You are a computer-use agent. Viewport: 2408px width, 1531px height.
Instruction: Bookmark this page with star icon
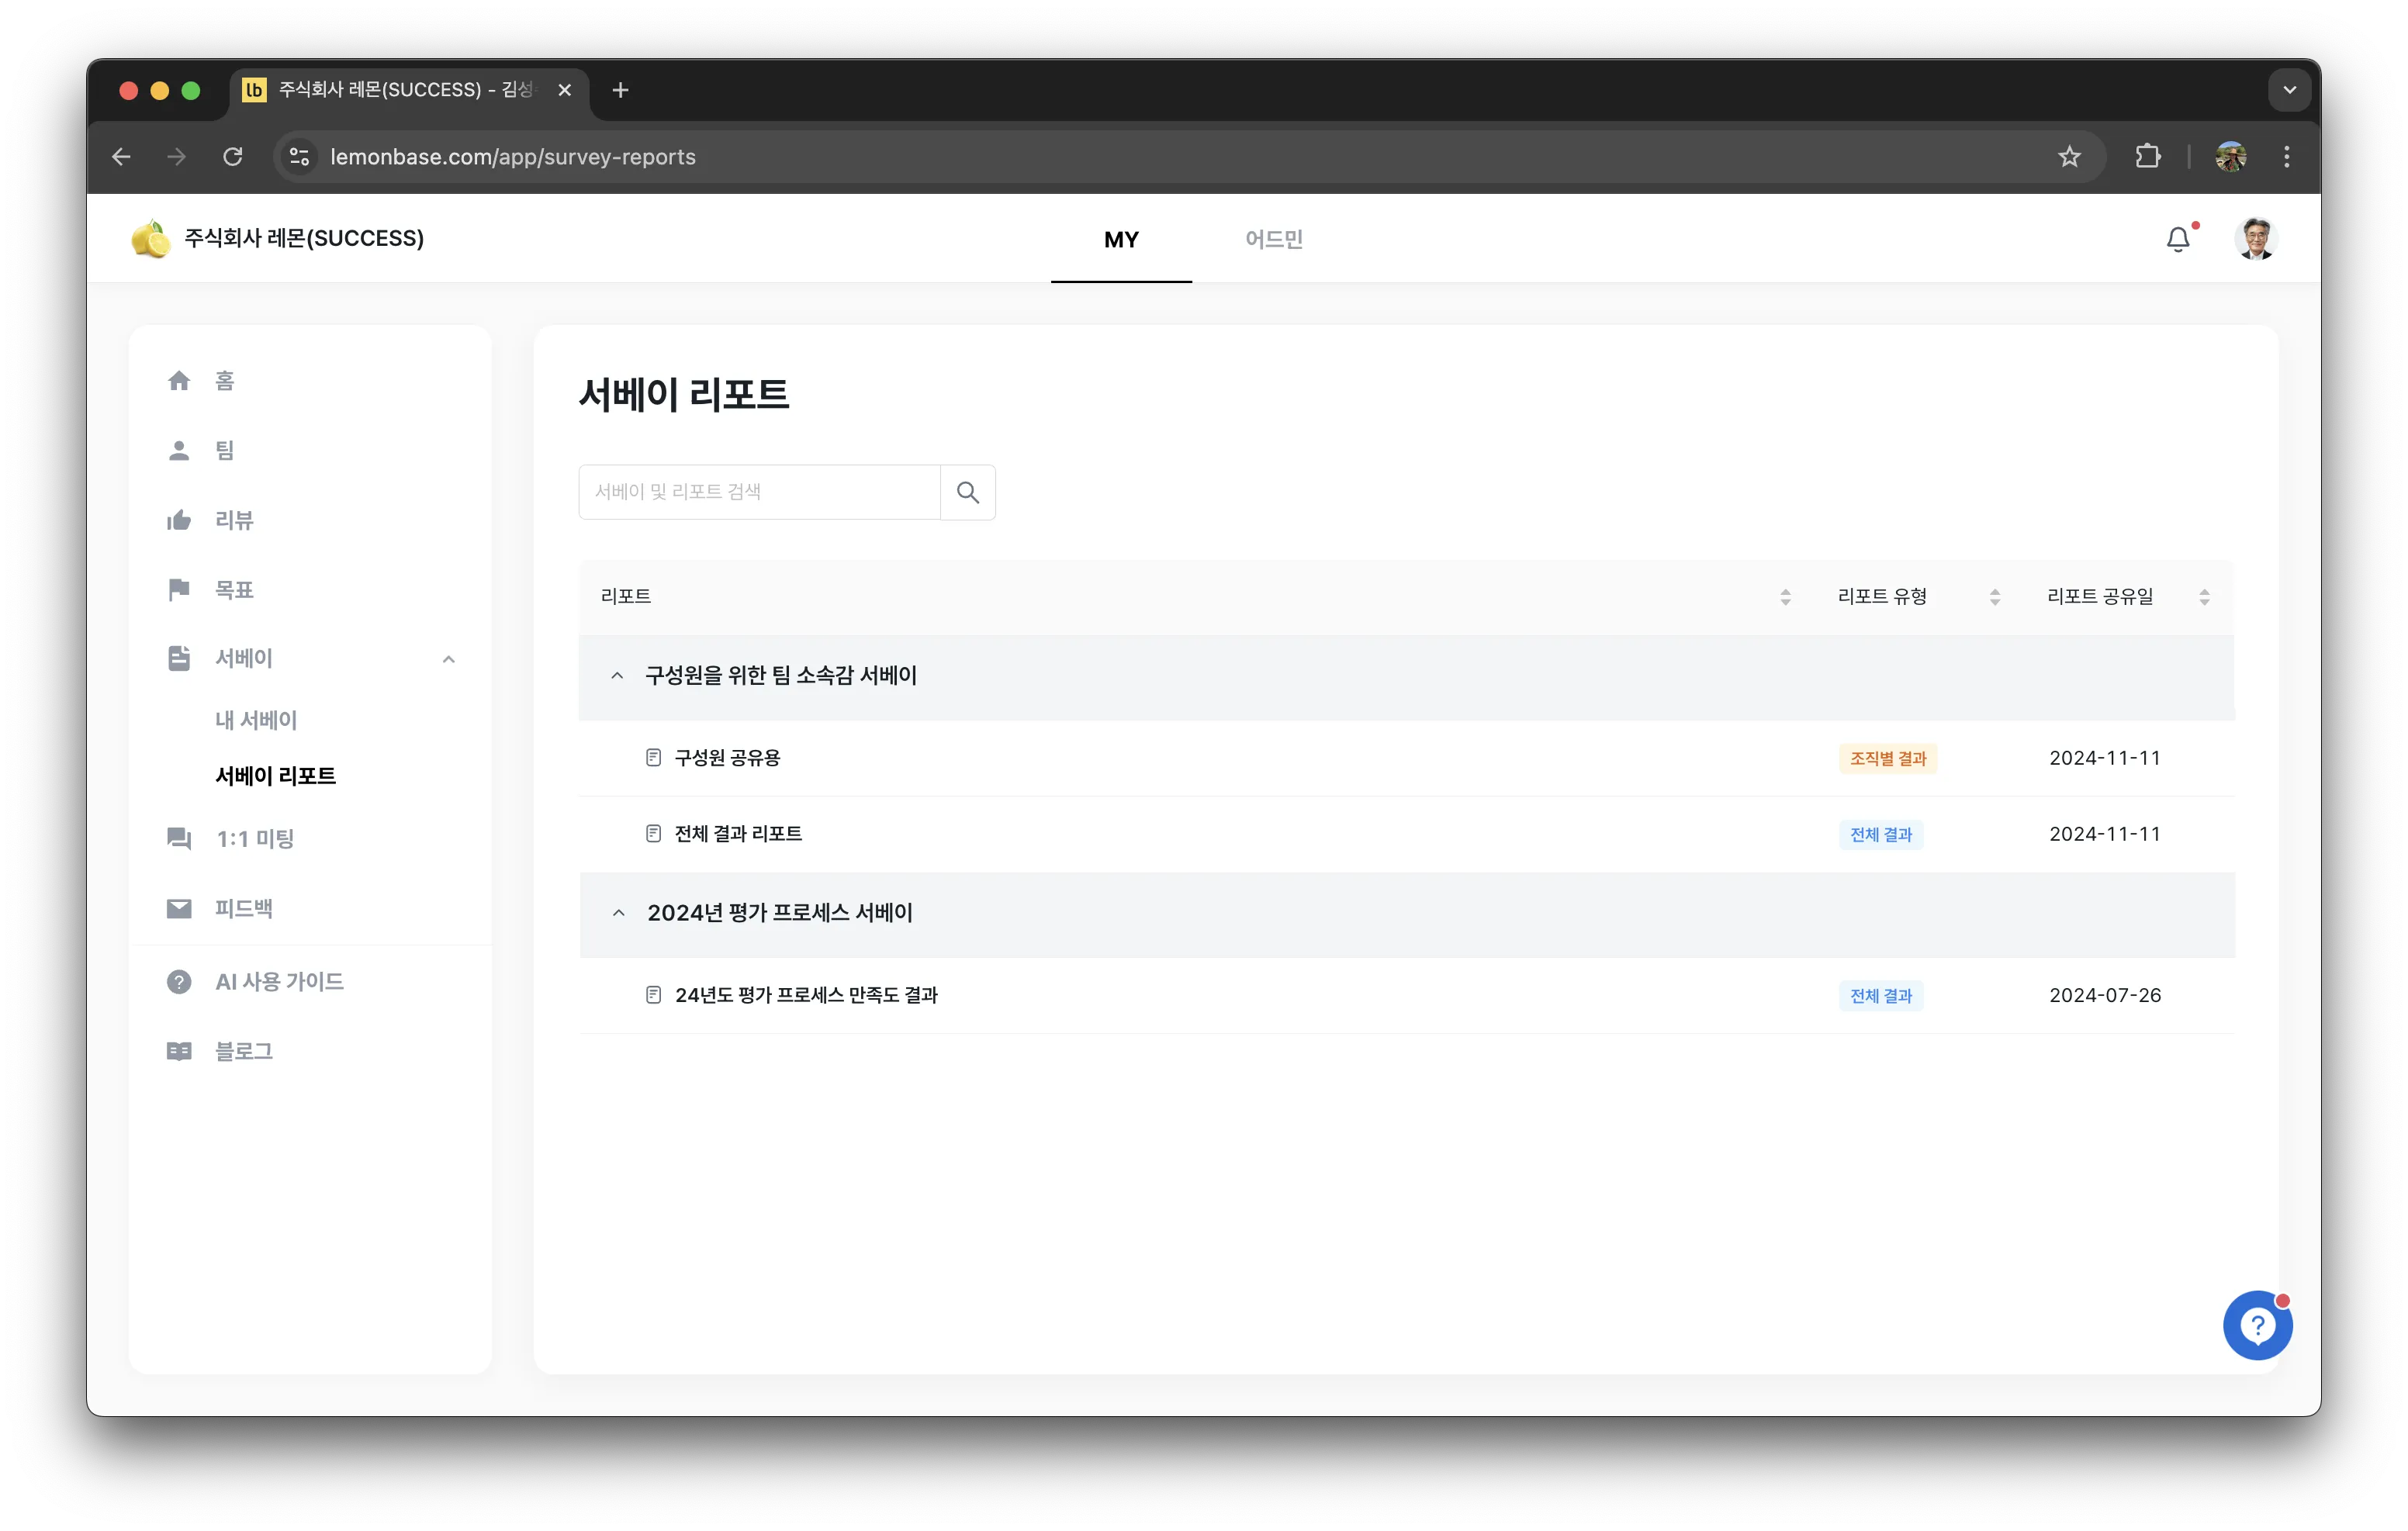tap(2070, 157)
